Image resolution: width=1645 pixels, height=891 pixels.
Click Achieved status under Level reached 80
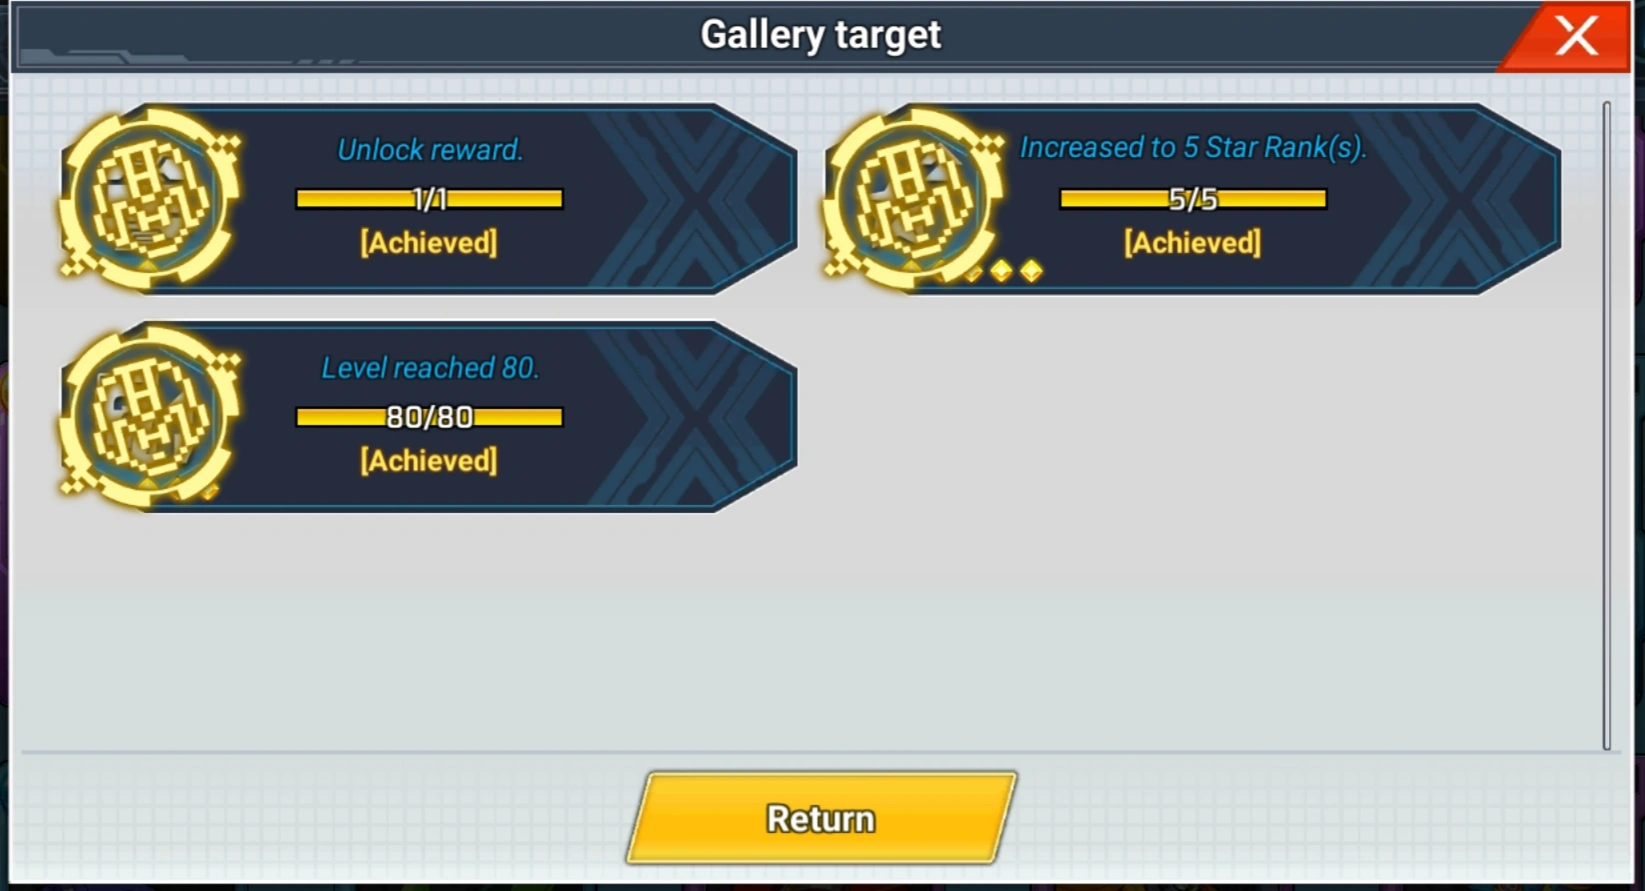point(429,461)
